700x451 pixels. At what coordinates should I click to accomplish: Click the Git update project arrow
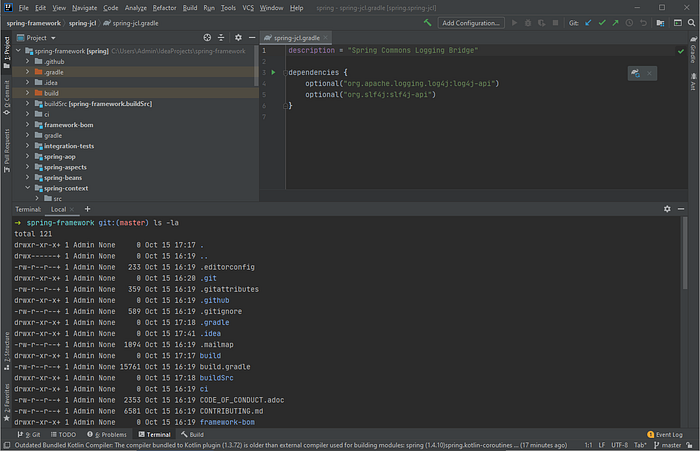[x=588, y=22]
